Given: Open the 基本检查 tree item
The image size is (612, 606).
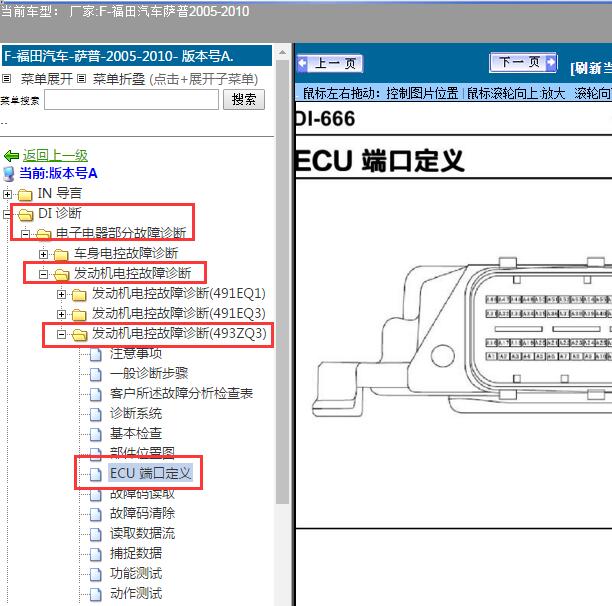Looking at the screenshot, I should click(x=136, y=433).
